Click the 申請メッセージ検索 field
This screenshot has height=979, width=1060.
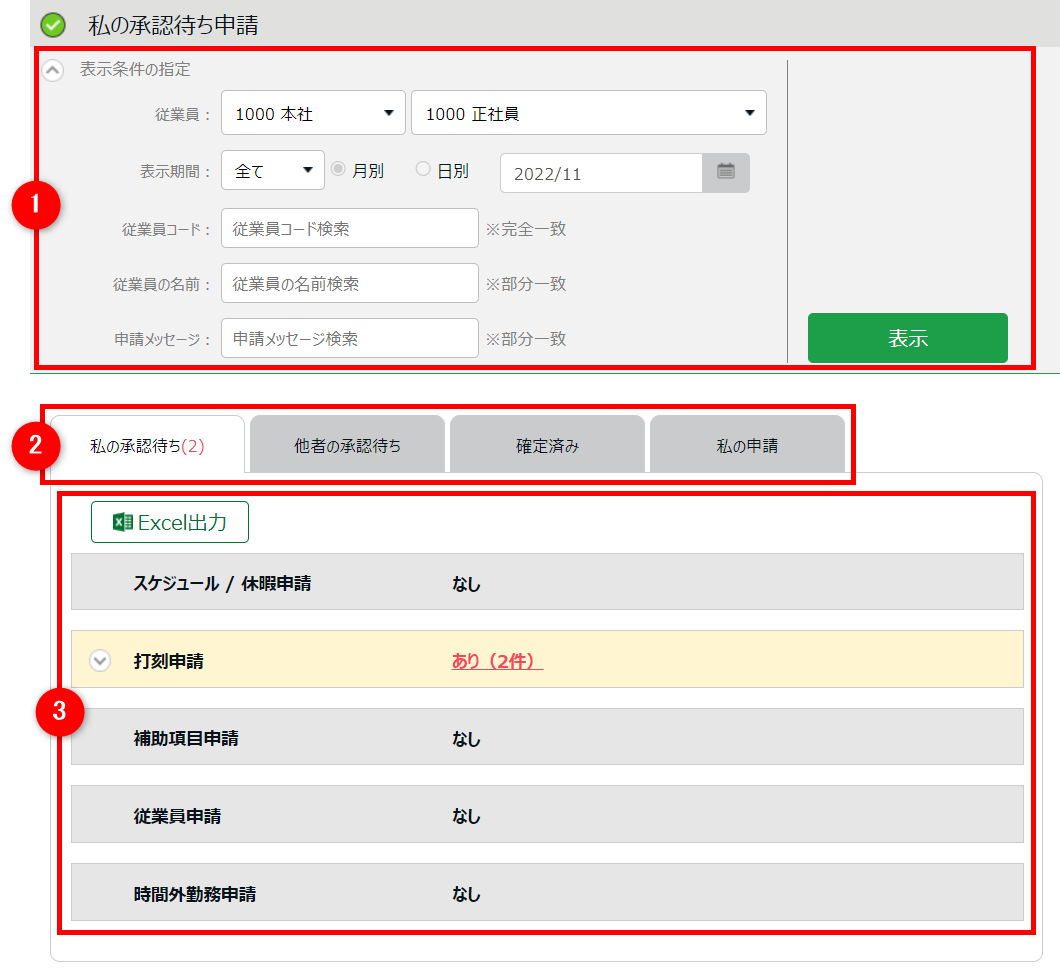349,339
